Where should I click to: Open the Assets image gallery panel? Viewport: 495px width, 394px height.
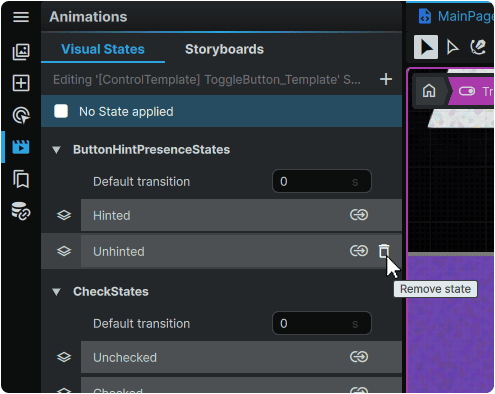click(x=21, y=52)
